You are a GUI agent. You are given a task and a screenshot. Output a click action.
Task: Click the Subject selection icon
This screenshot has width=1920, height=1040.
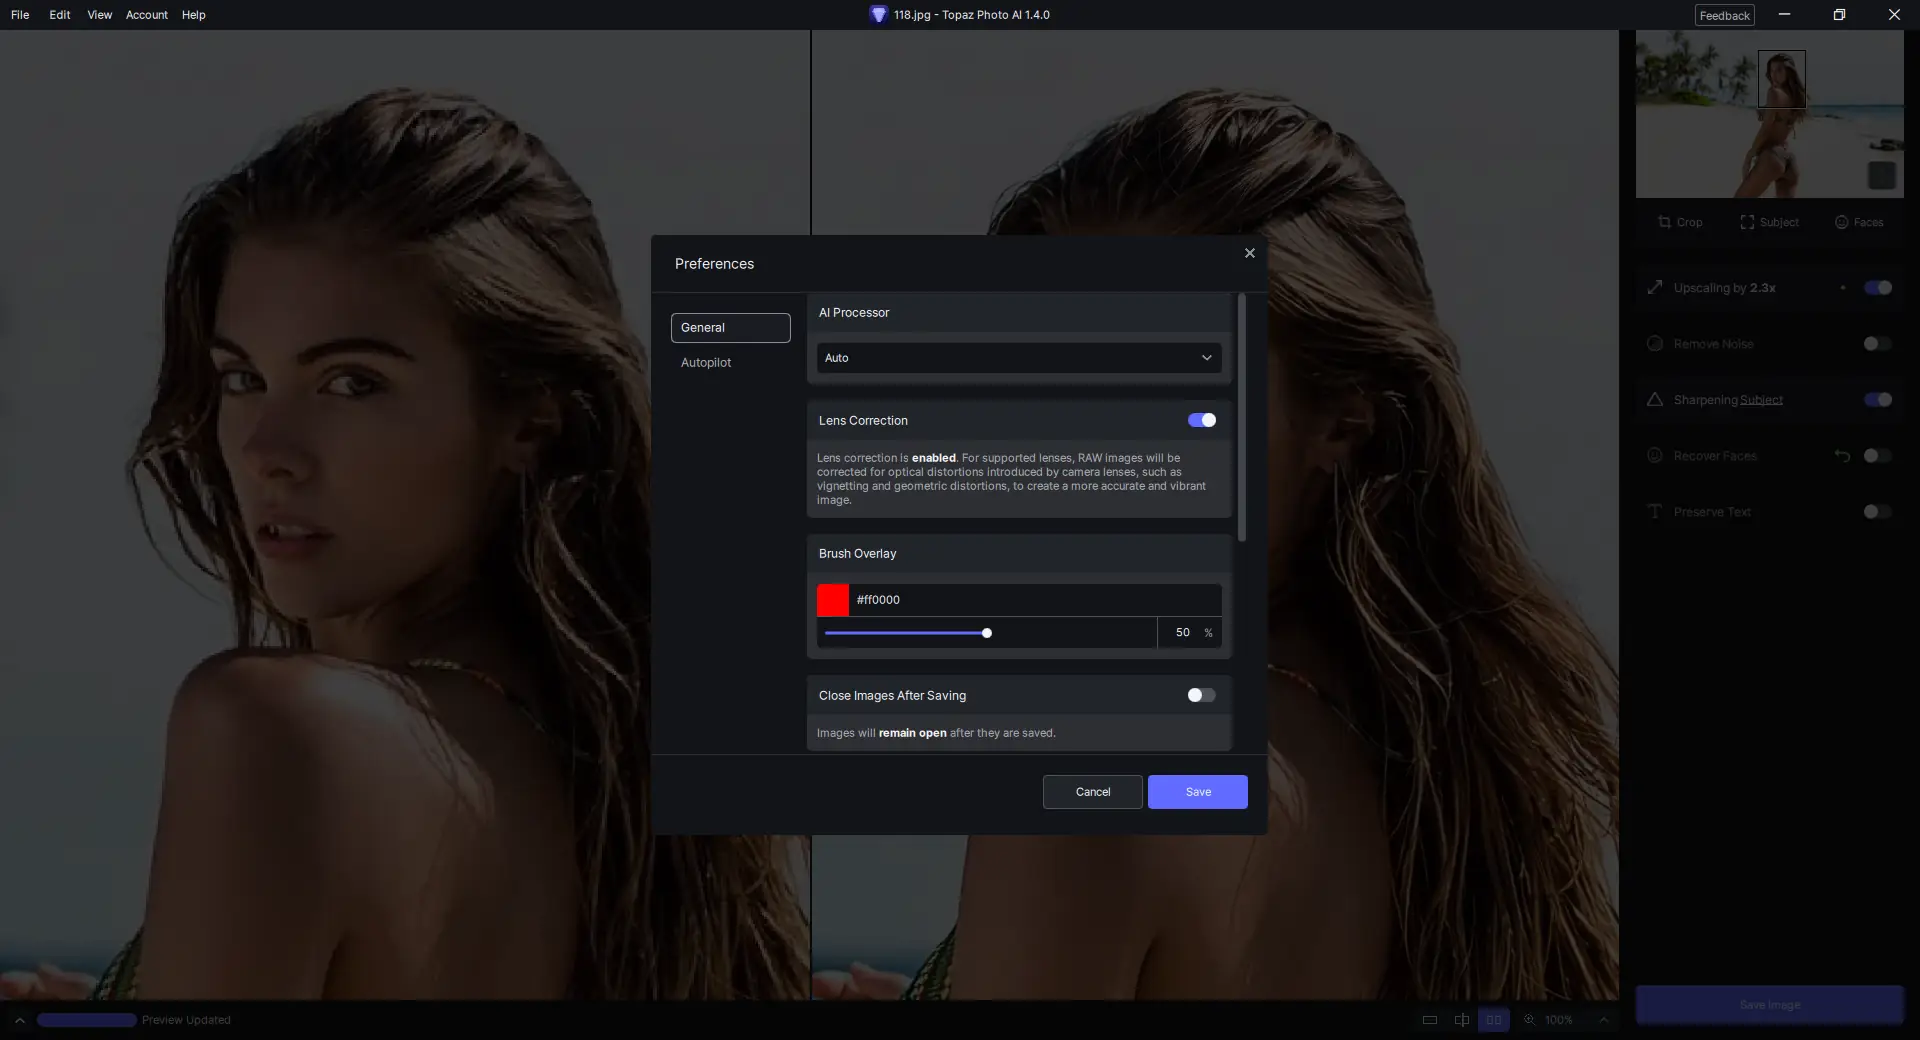[1747, 222]
